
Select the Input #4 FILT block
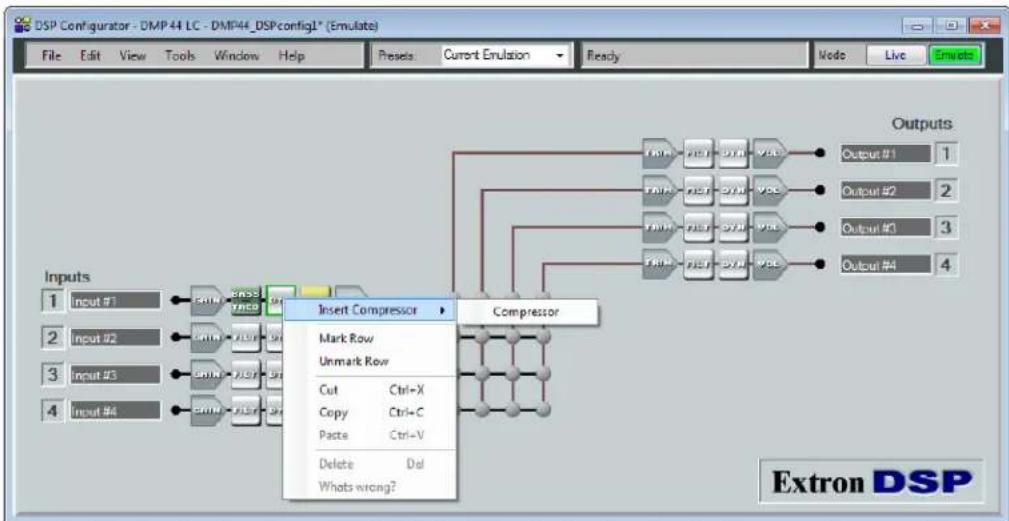point(246,410)
